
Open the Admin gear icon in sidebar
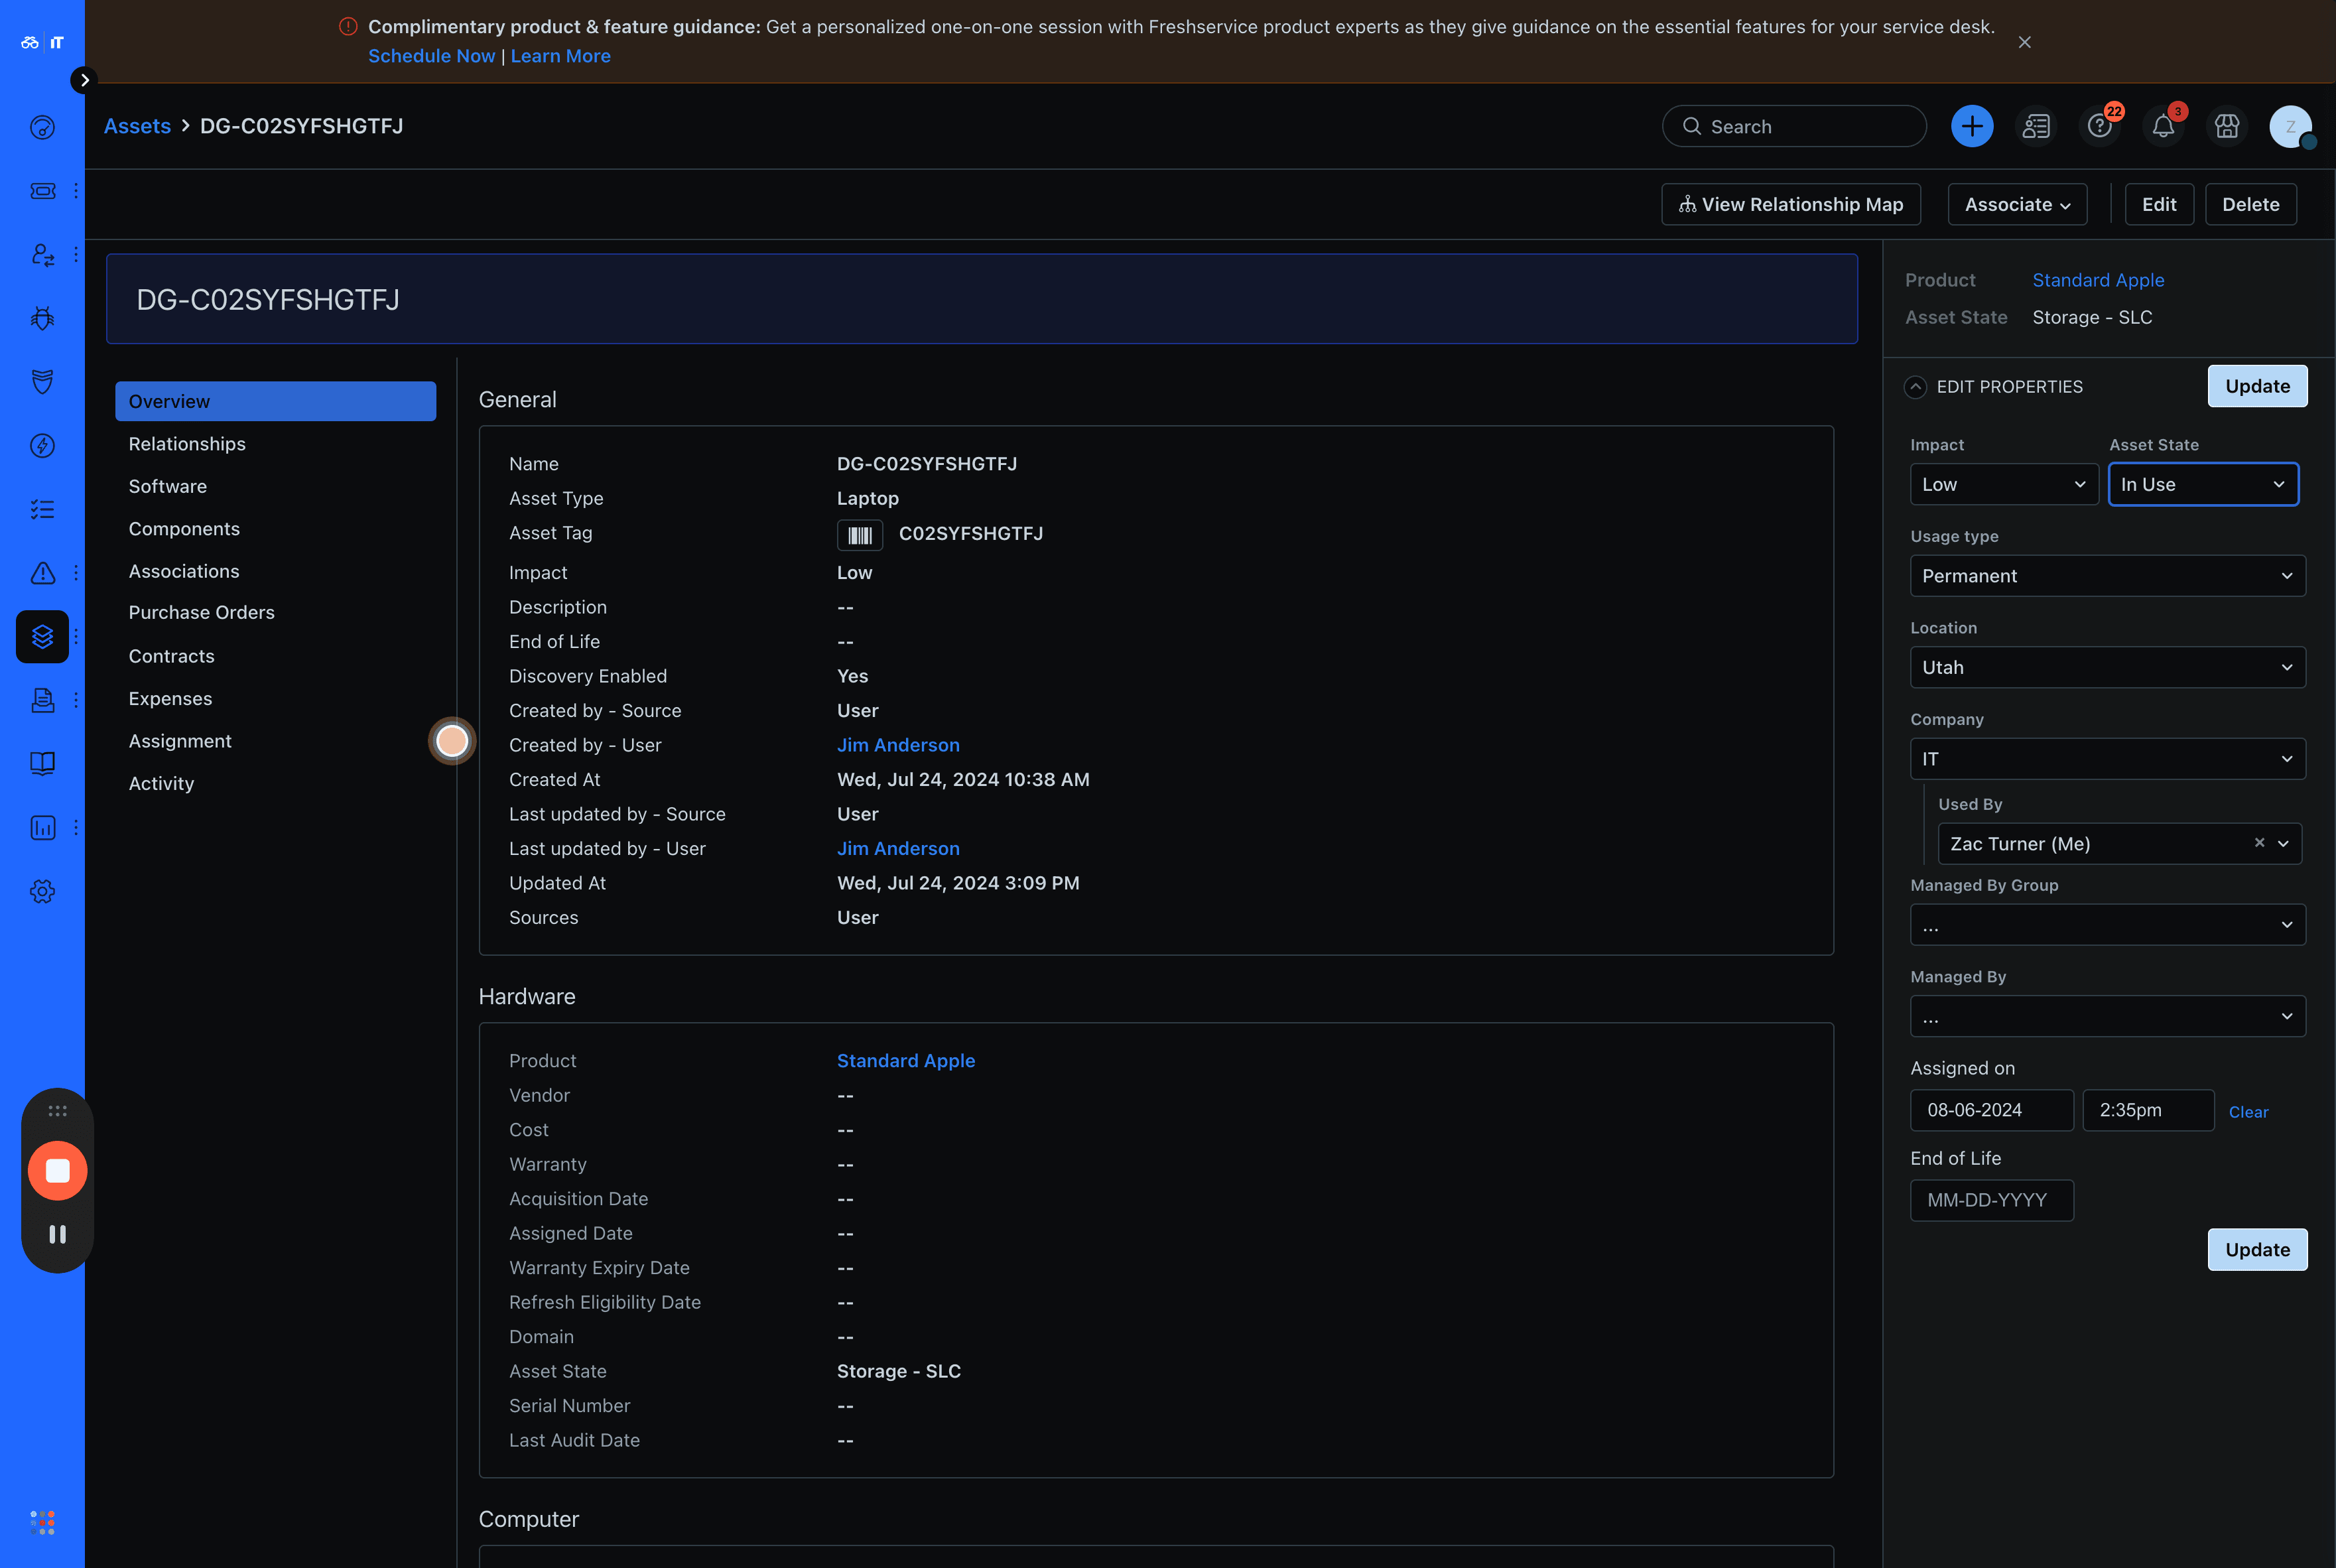[x=42, y=891]
